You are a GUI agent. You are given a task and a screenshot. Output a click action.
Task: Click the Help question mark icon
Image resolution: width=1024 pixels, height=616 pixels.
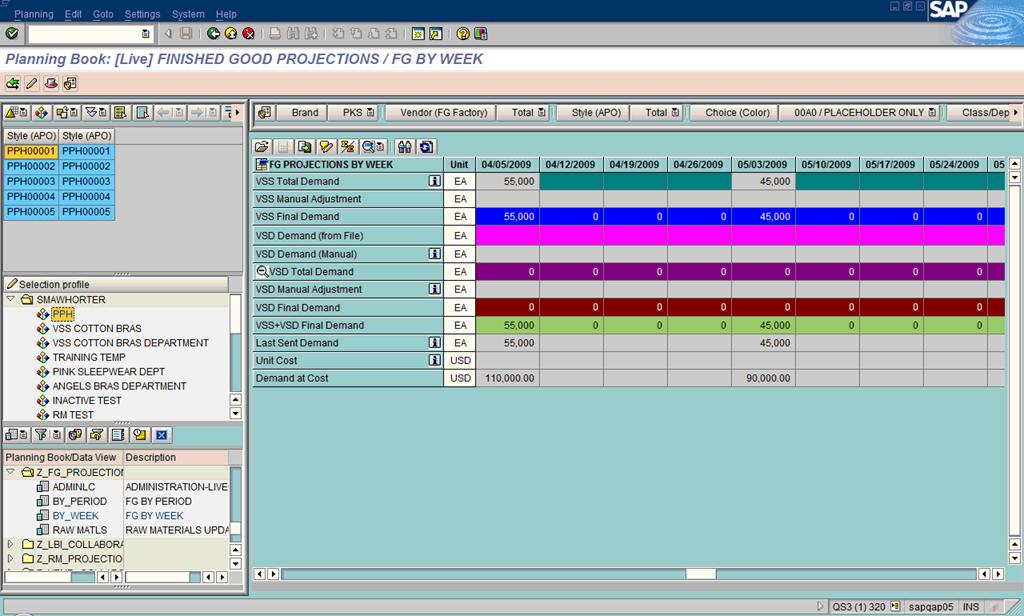[x=463, y=33]
